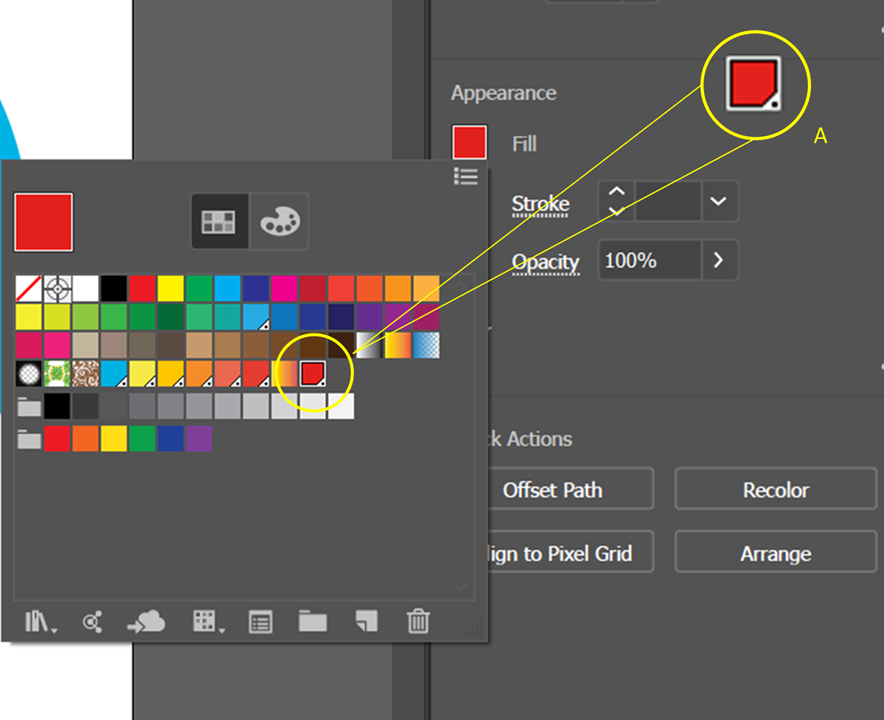
Task: Open the Swatches panel flyout menu
Action: point(466,176)
